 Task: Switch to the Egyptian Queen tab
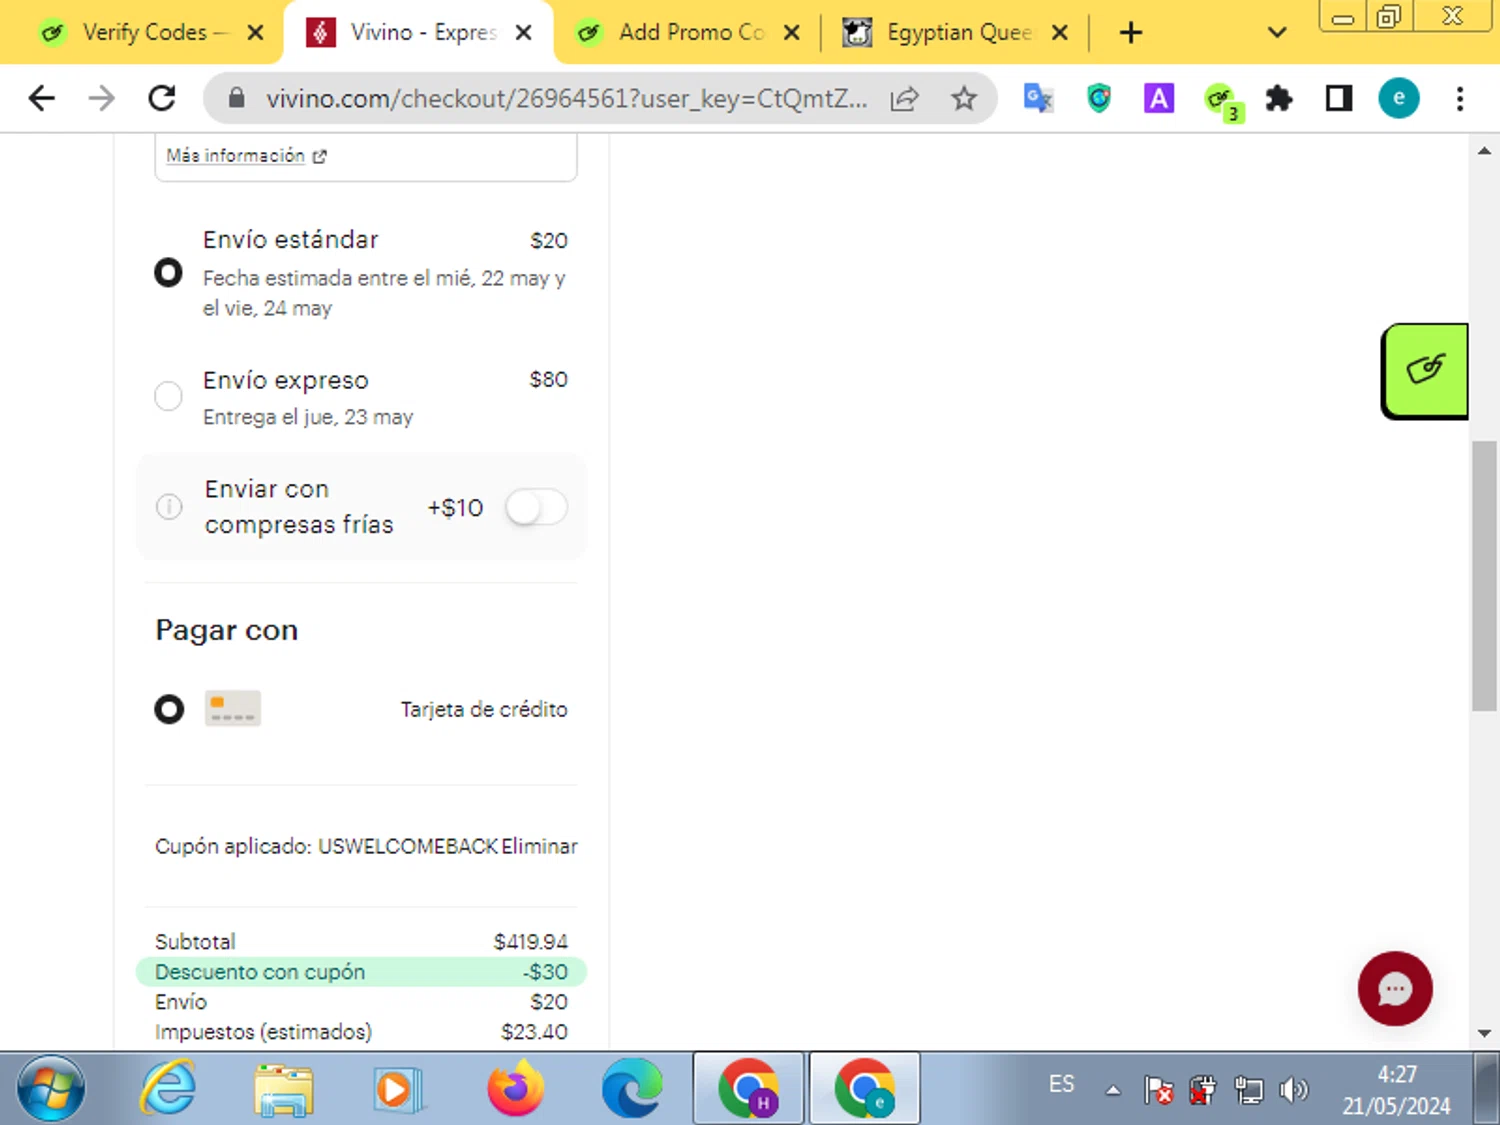956,33
